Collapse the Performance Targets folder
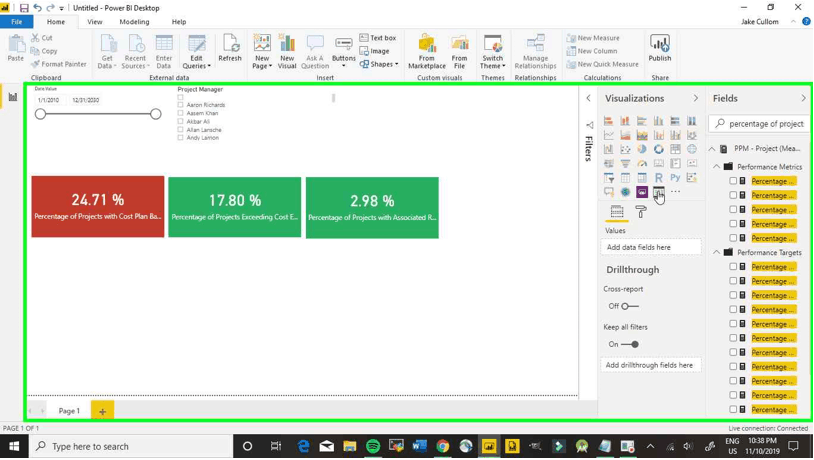Image resolution: width=814 pixels, height=460 pixels. [717, 253]
